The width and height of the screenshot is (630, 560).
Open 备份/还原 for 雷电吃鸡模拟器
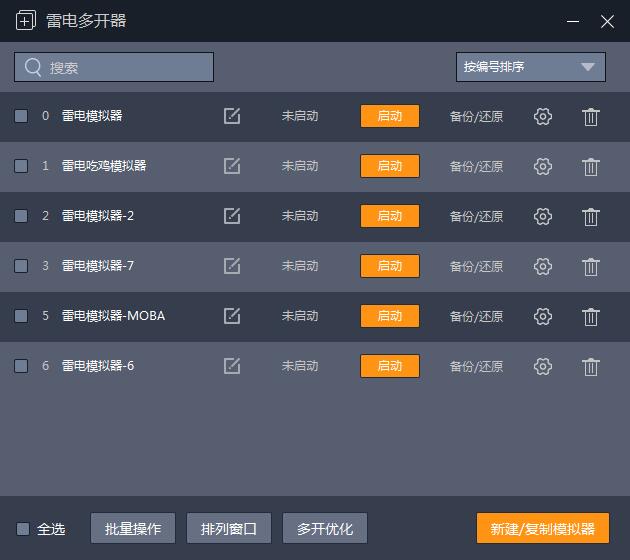(477, 166)
